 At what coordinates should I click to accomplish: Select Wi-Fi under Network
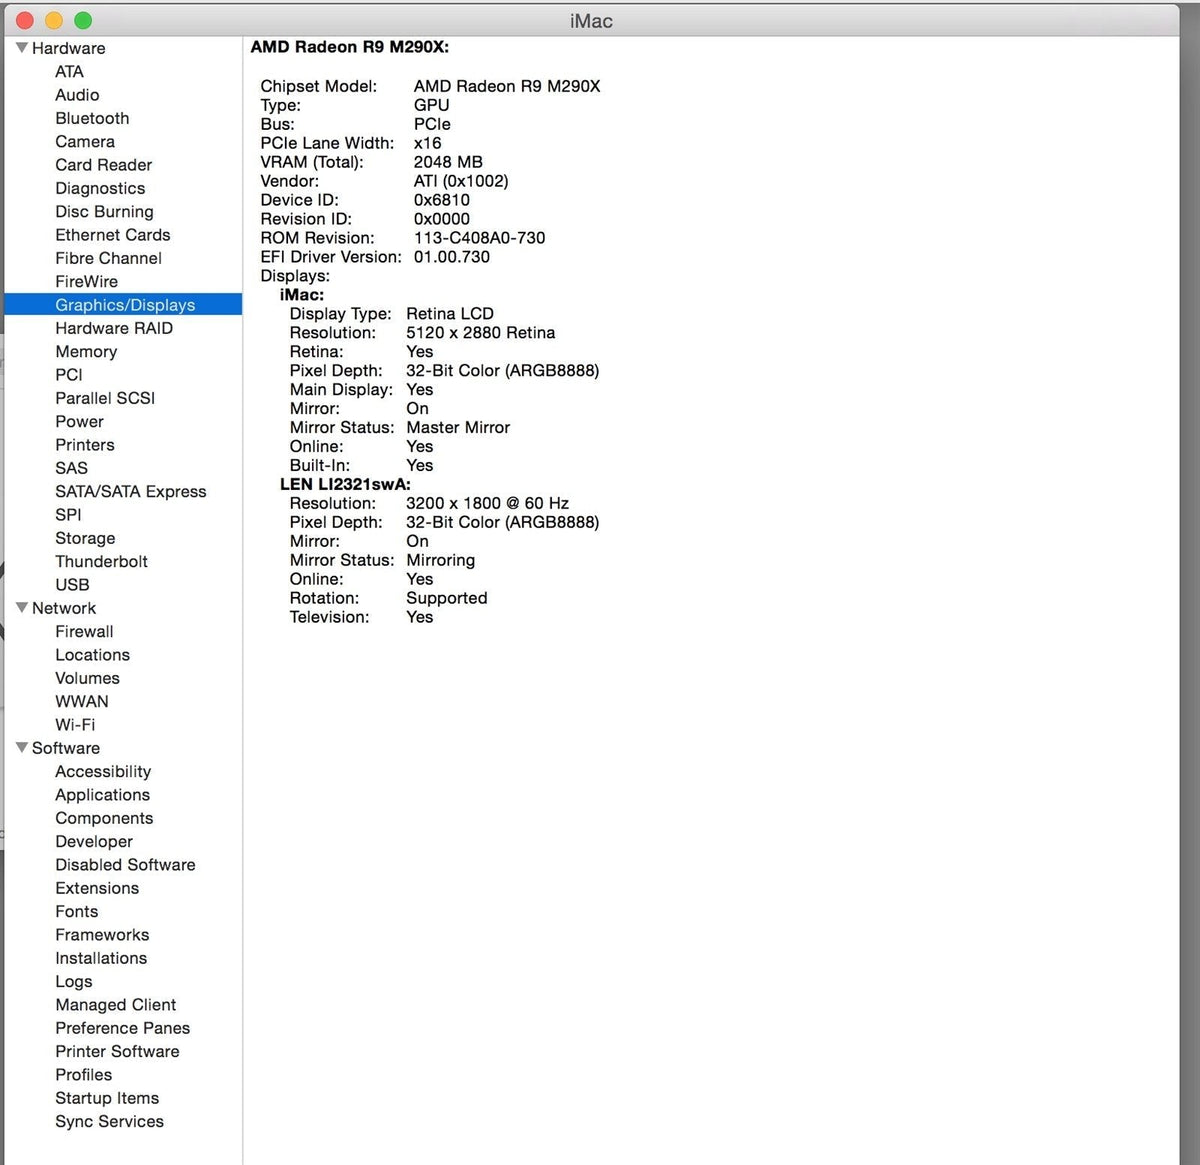point(75,724)
